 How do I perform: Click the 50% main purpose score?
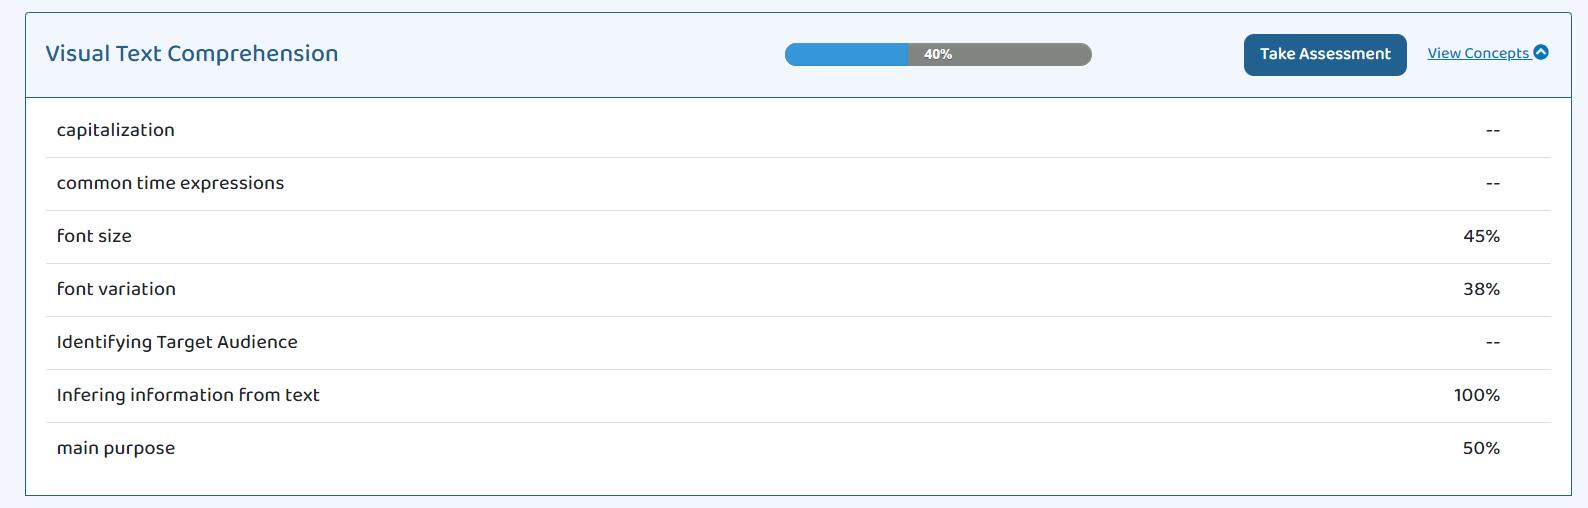(1481, 448)
